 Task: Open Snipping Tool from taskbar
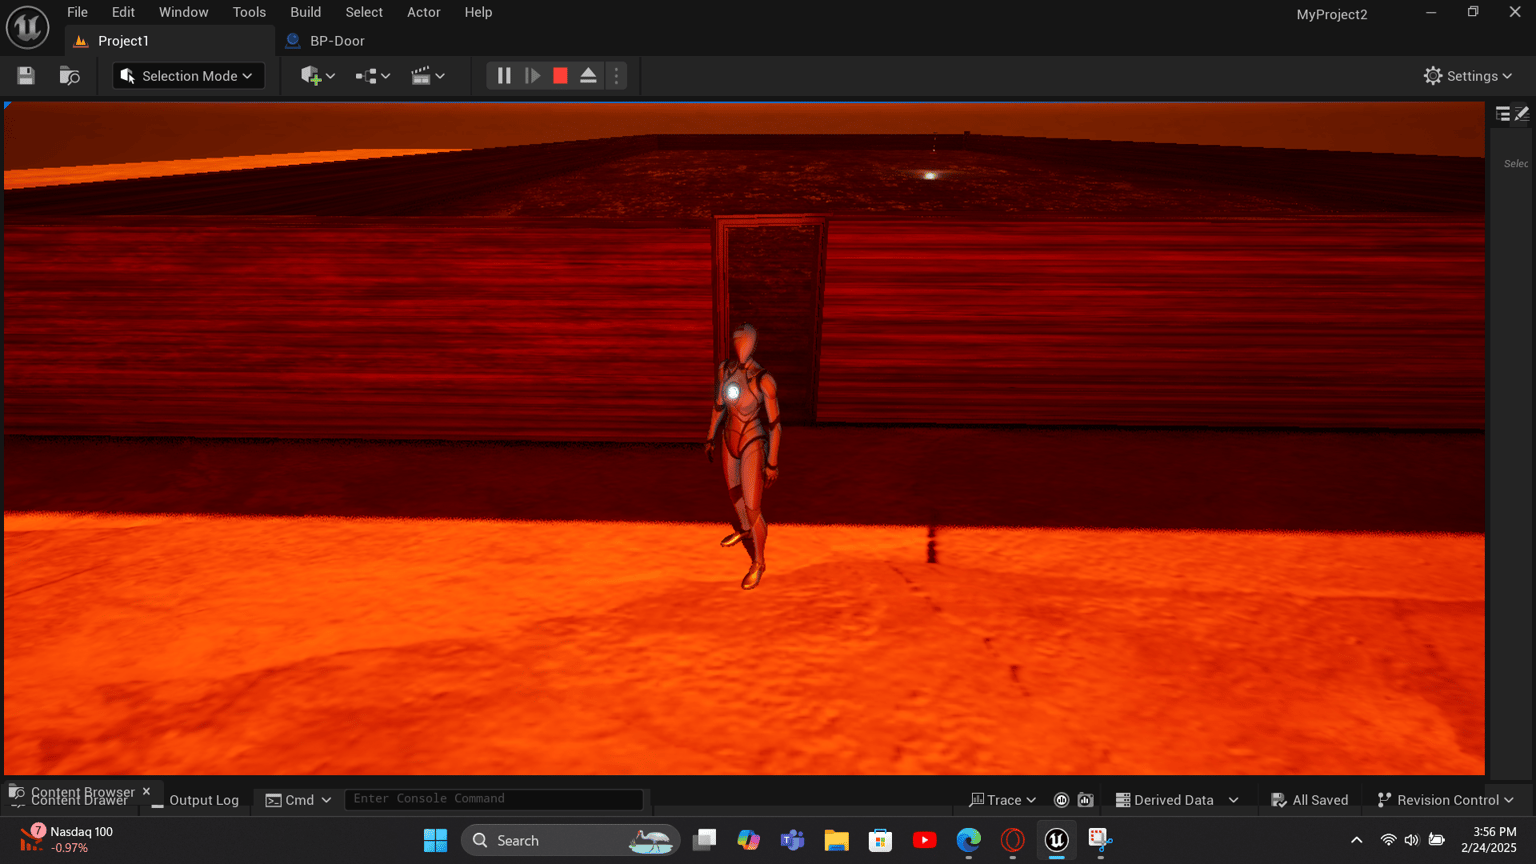1100,840
